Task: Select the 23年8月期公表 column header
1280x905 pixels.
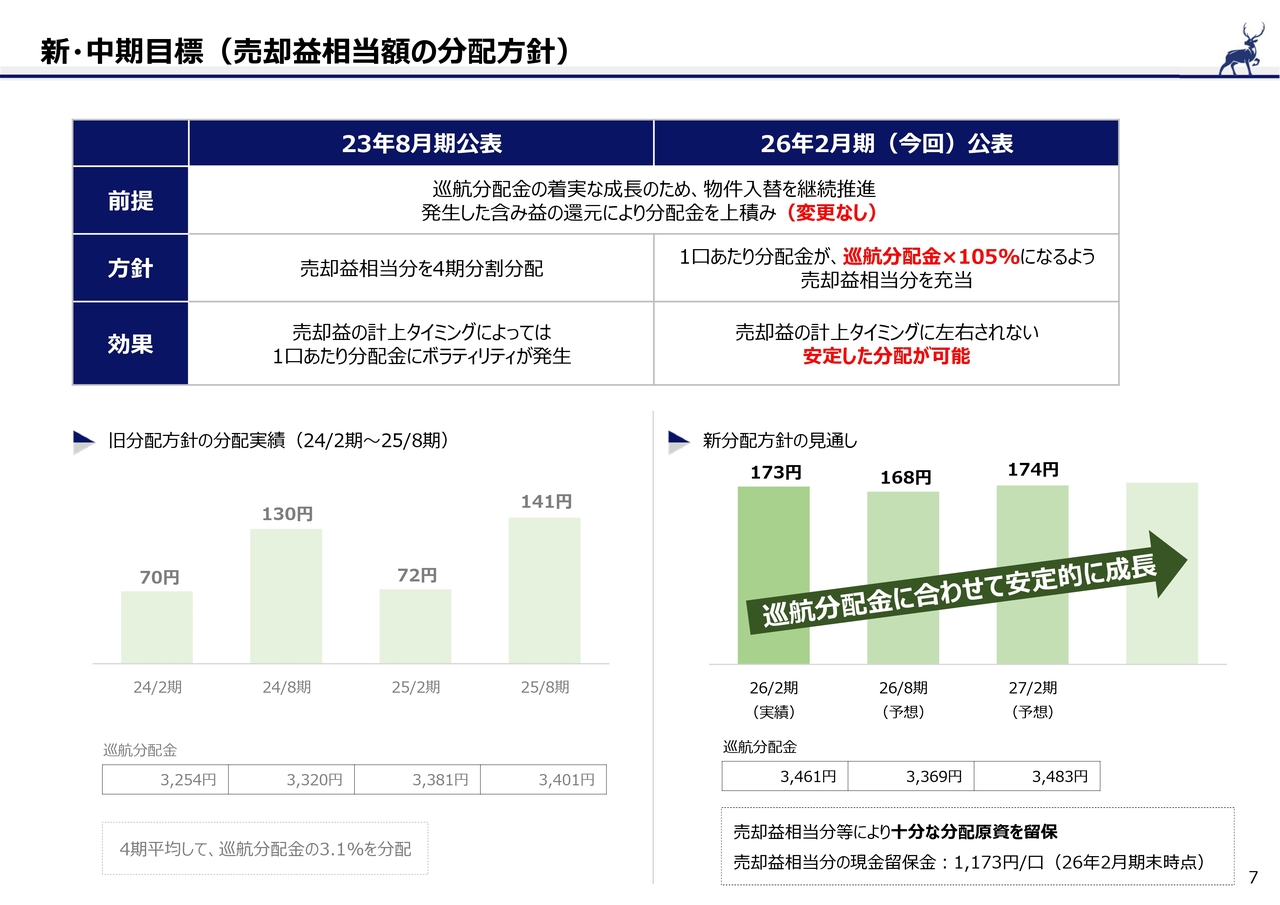Action: coord(420,143)
